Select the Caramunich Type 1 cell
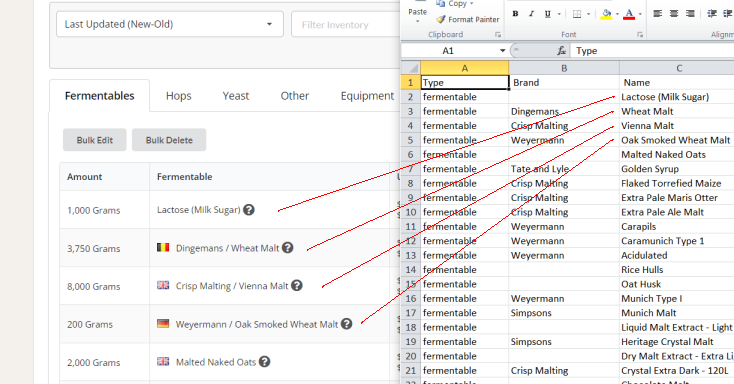 (x=677, y=241)
